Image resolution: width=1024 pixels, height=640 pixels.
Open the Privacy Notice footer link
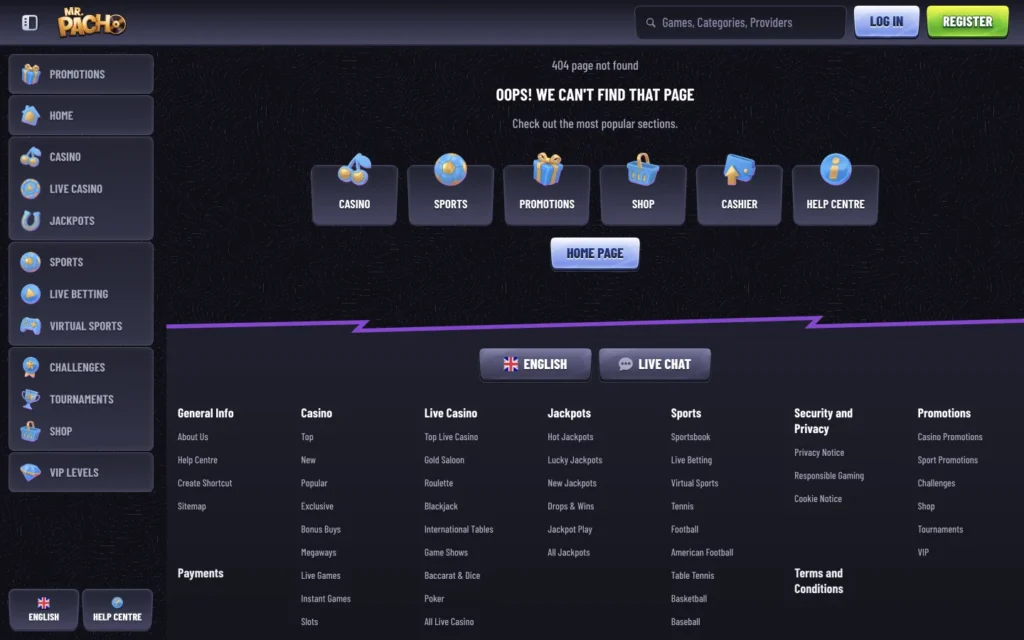819,453
